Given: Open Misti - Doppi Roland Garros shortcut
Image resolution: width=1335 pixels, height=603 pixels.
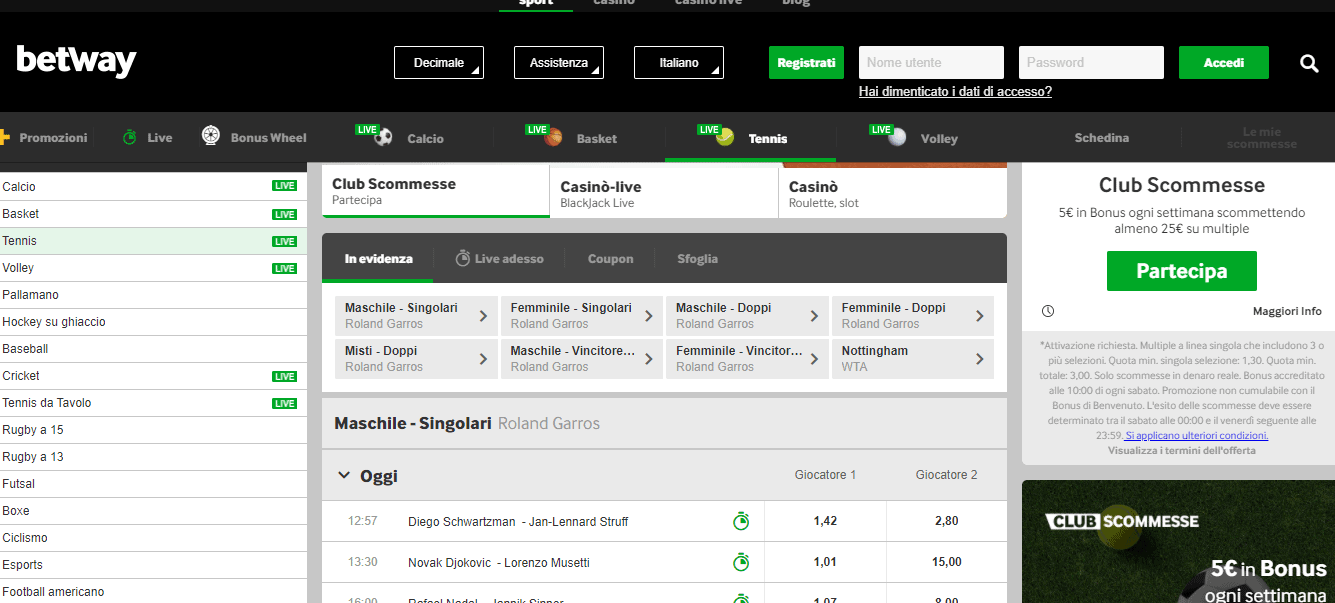Looking at the screenshot, I should coord(416,359).
